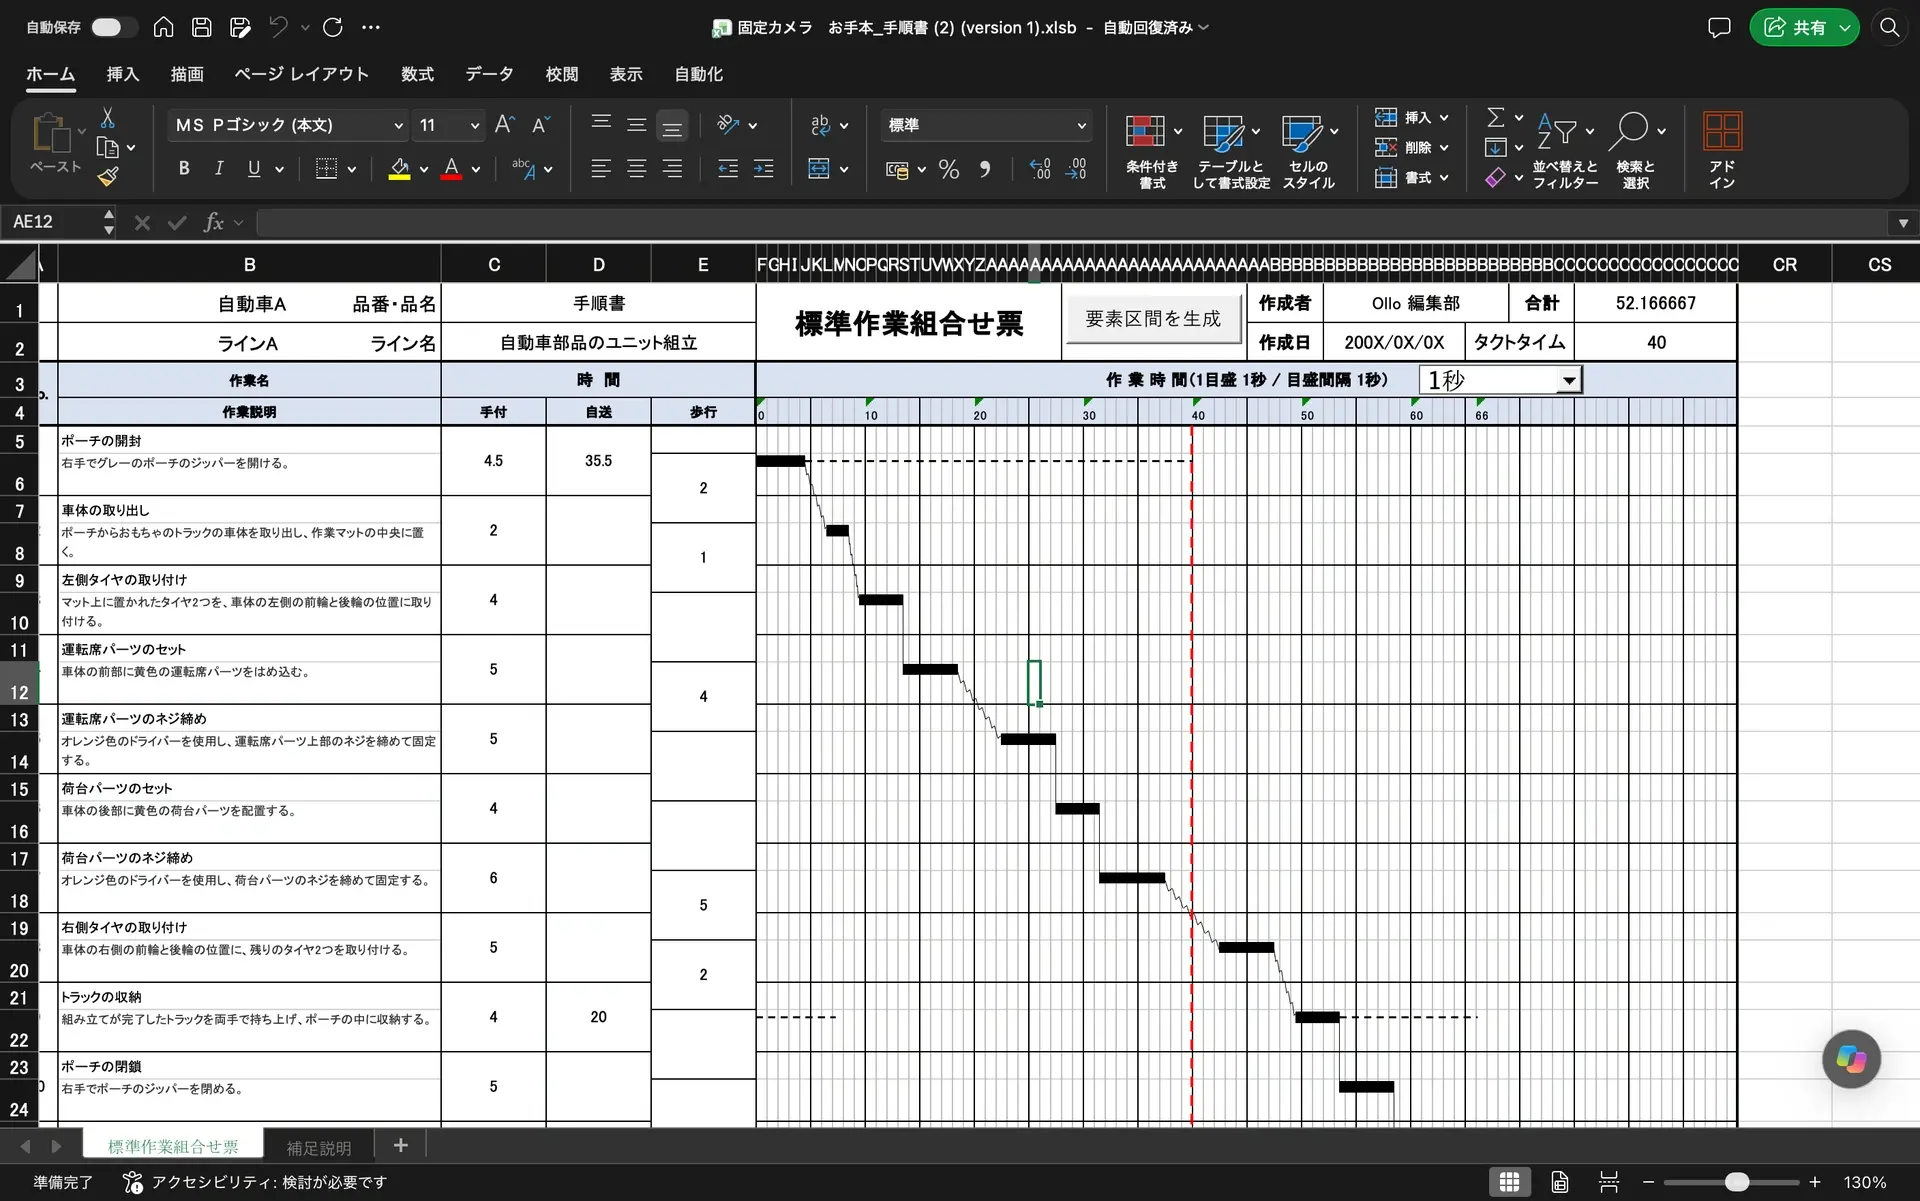Screen dimensions: 1920x1201
Task: Click the increase indent icon
Action: [x=763, y=169]
